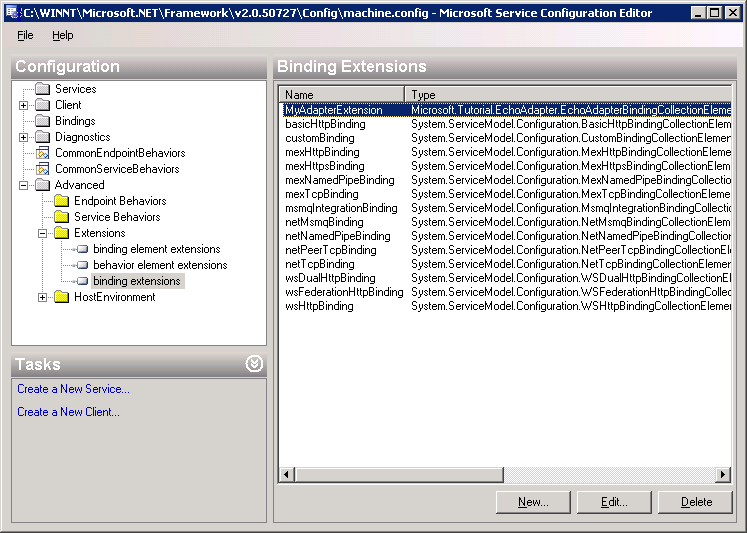Viewport: 747px width, 533px height.
Task: Select the wsDualHttpBinding row
Action: [x=505, y=278]
